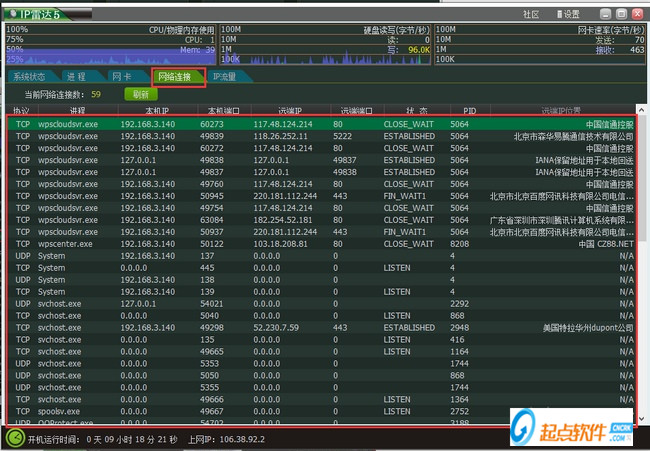650x451 pixels.
Task: Open the 设置 settings menu
Action: [568, 15]
